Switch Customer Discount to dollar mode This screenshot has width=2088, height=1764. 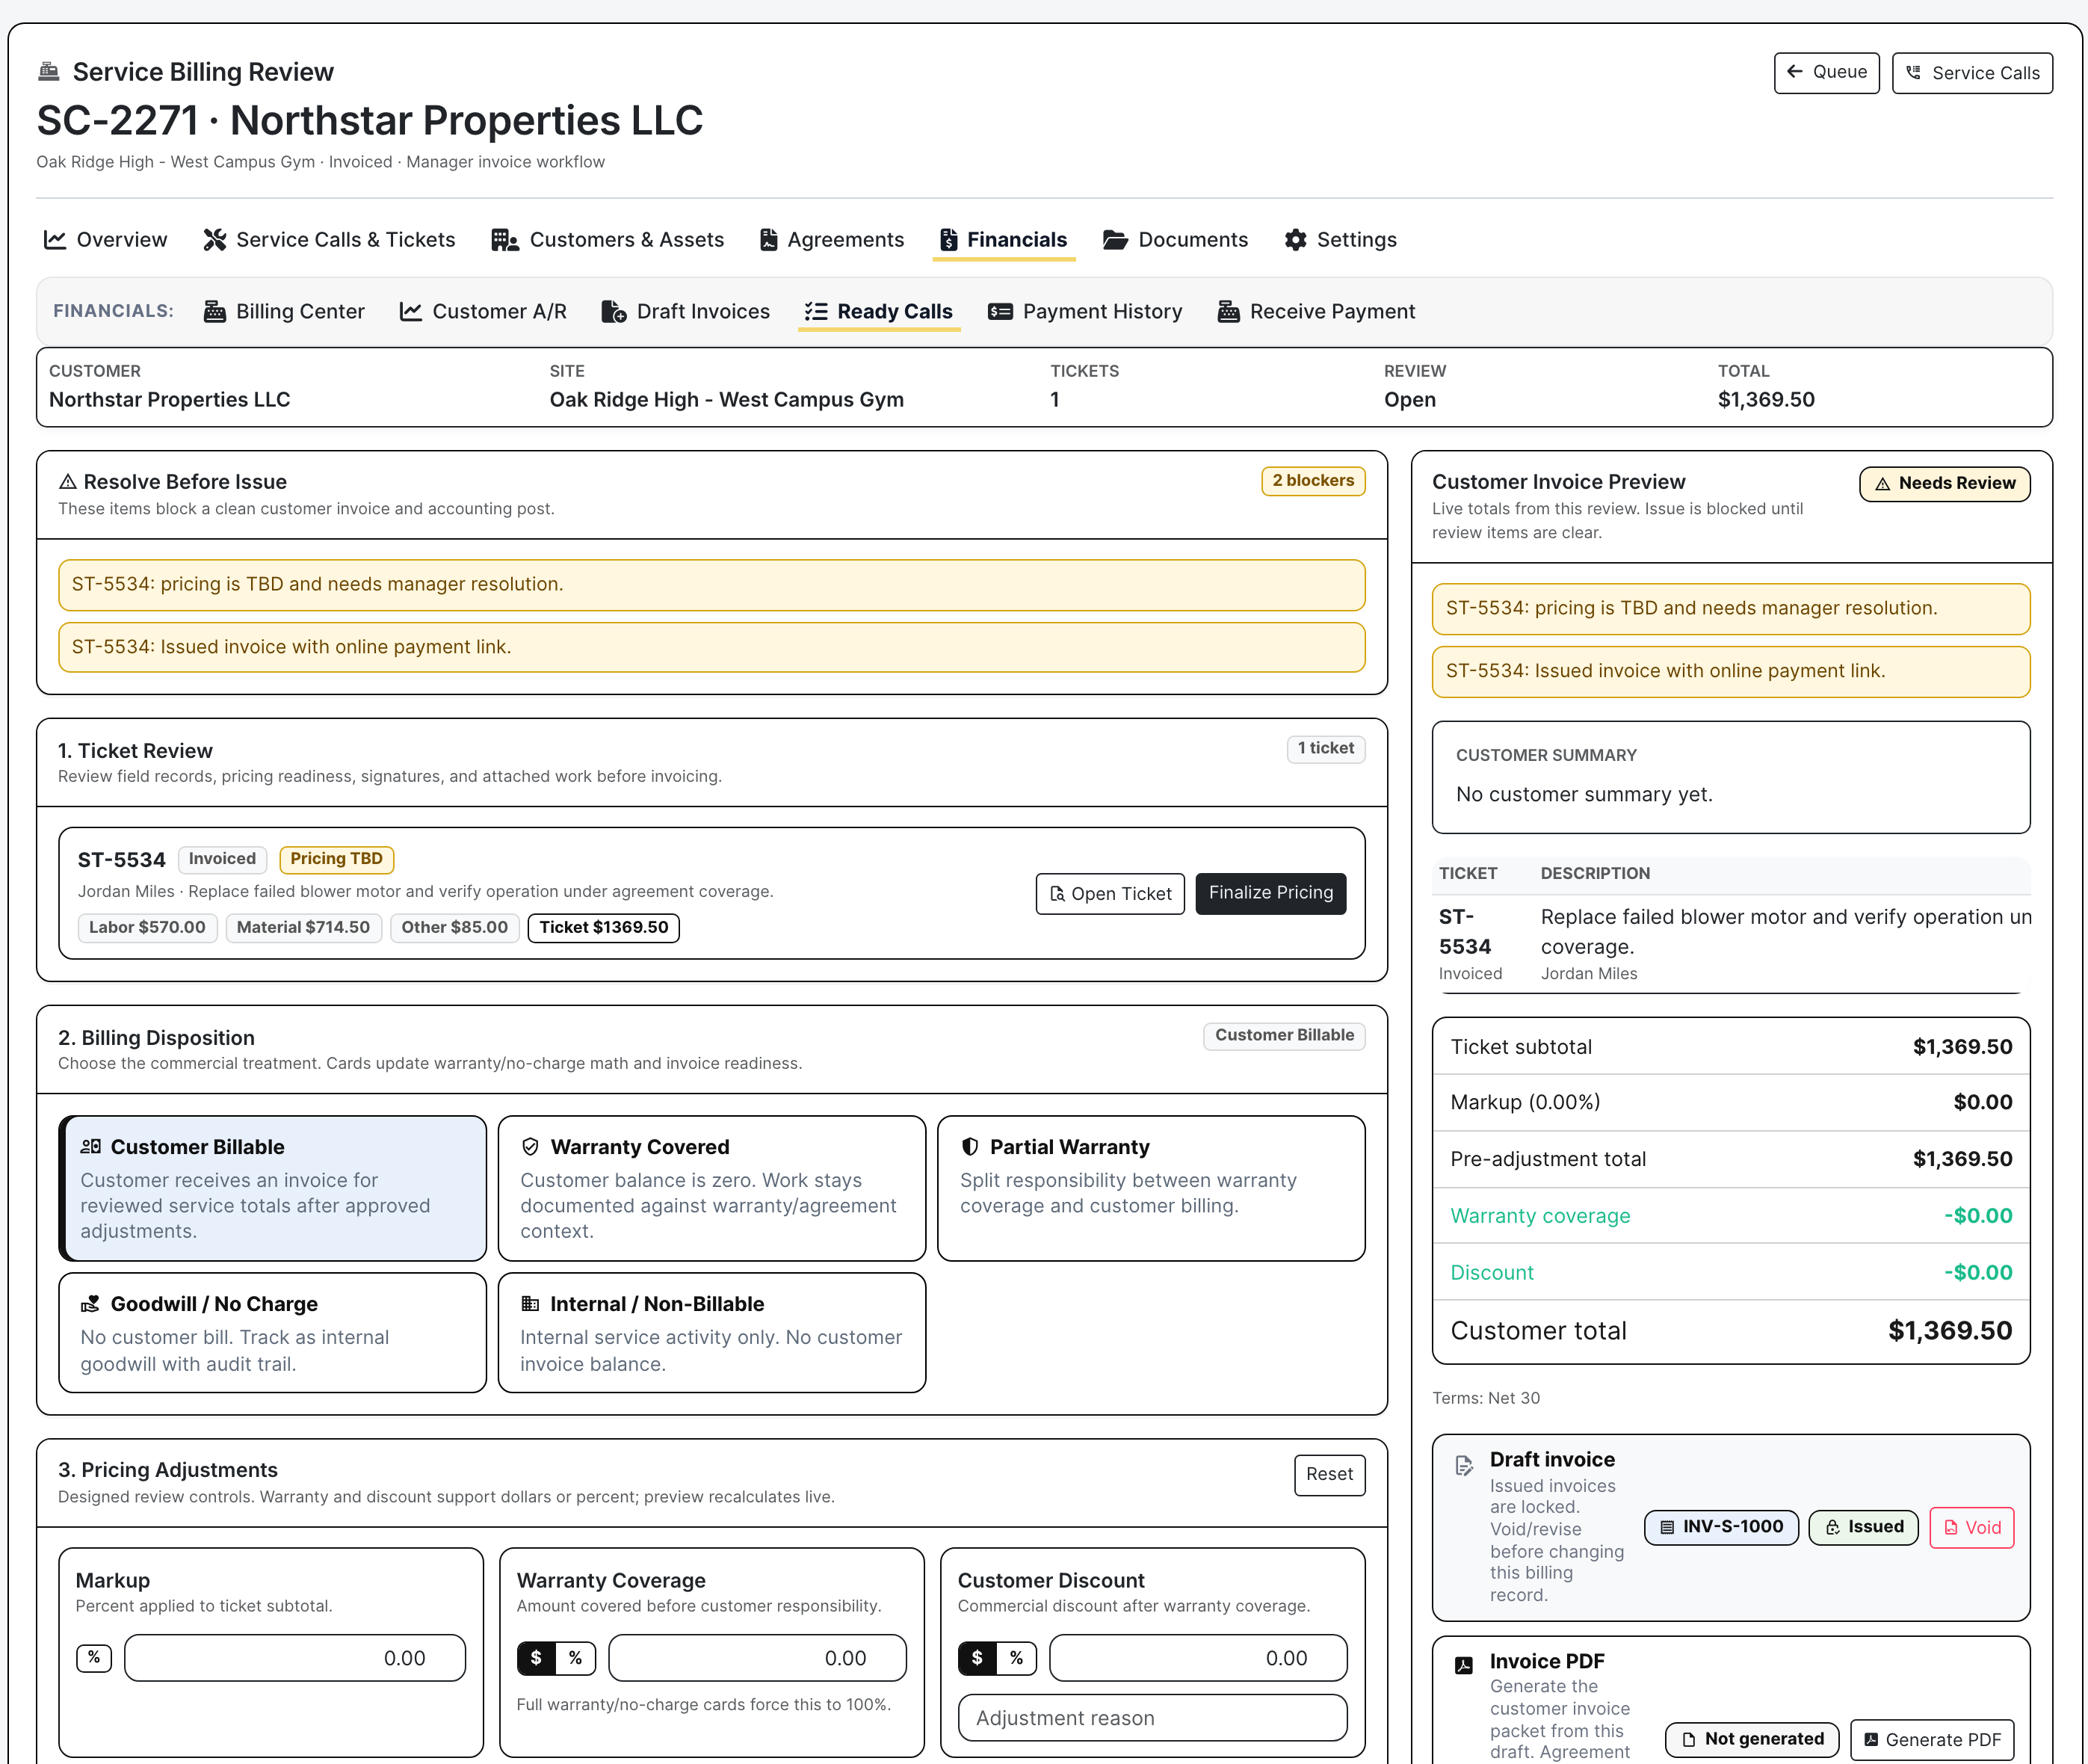pyautogui.click(x=978, y=1658)
